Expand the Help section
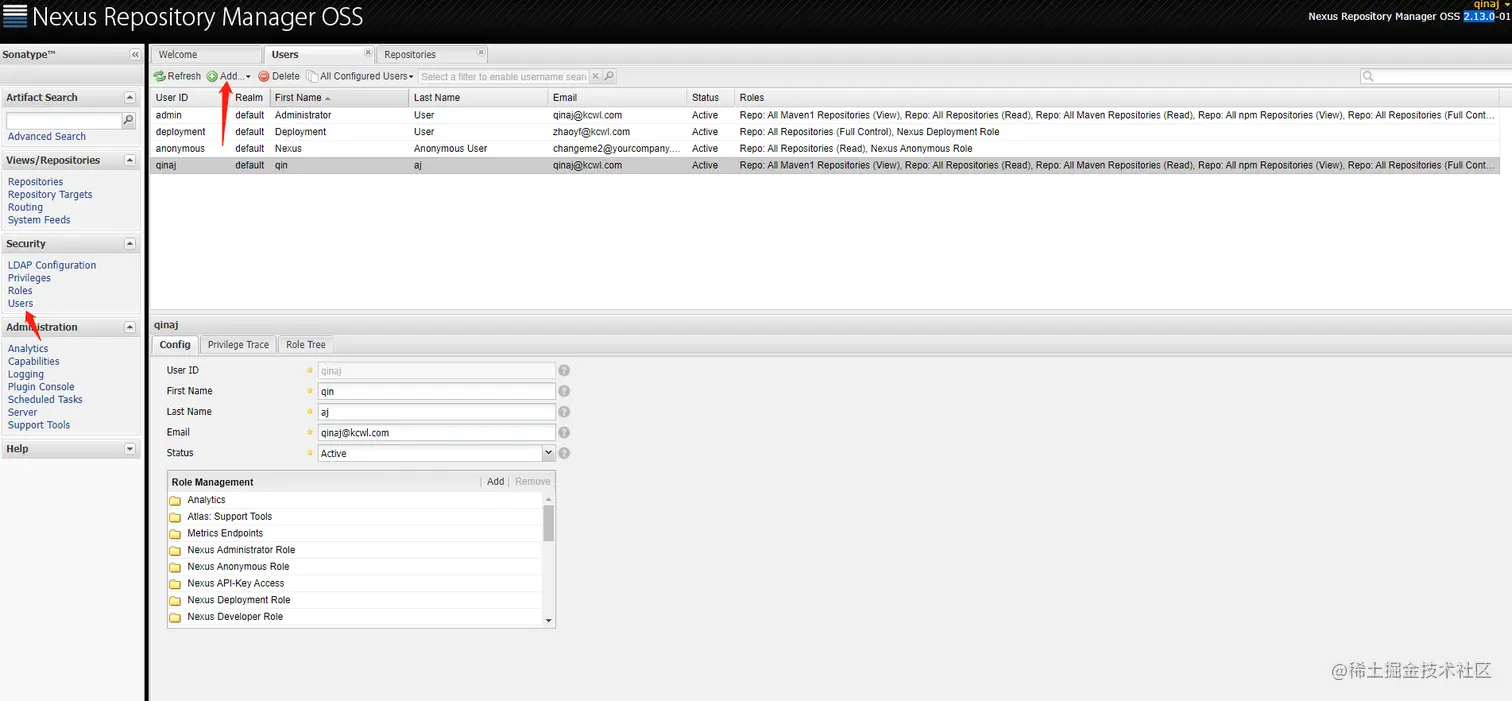This screenshot has height=701, width=1512. tap(129, 449)
